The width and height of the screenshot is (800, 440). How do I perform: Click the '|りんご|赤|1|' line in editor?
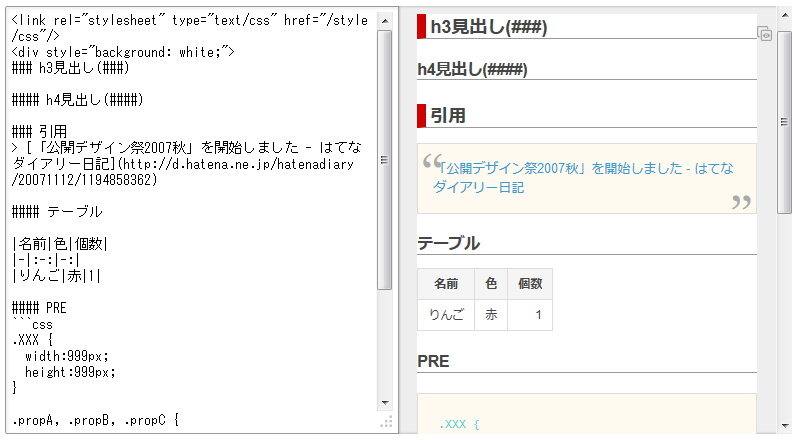pos(56,276)
